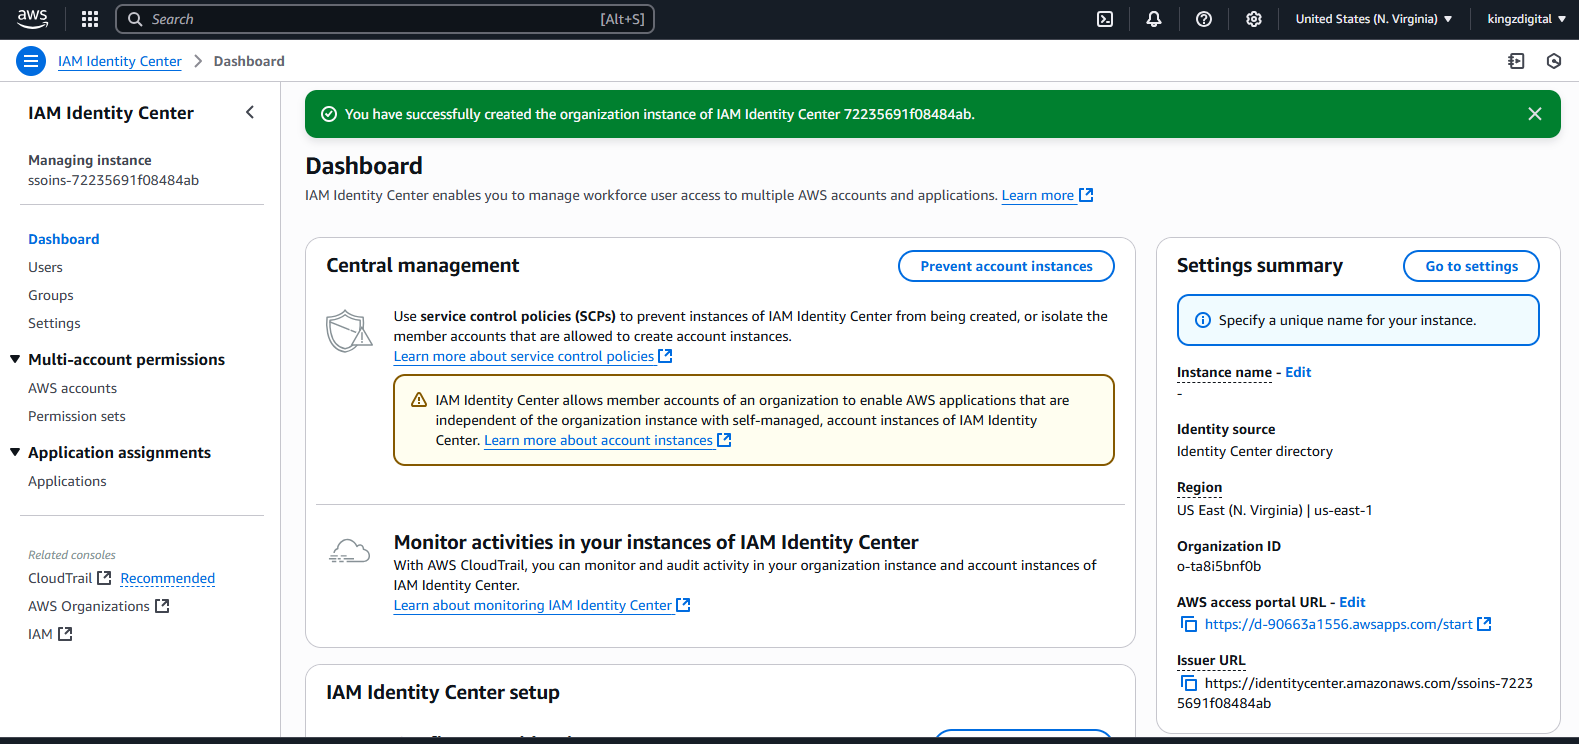Click the Issuer URL label
1579x744 pixels.
(1211, 660)
